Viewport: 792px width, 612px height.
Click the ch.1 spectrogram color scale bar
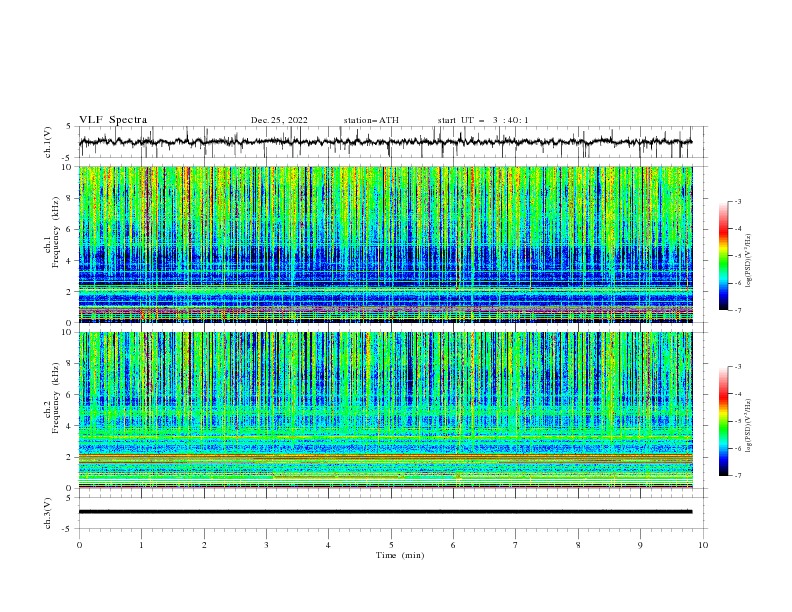[723, 256]
